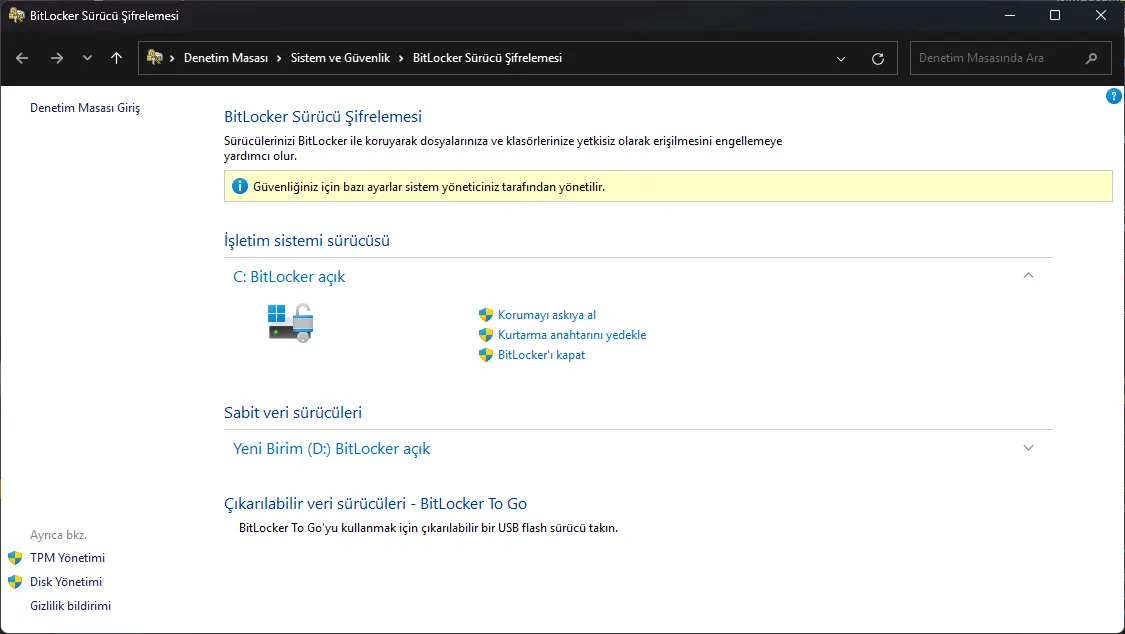
Task: Maximize the BitLocker window
Action: (1055, 15)
